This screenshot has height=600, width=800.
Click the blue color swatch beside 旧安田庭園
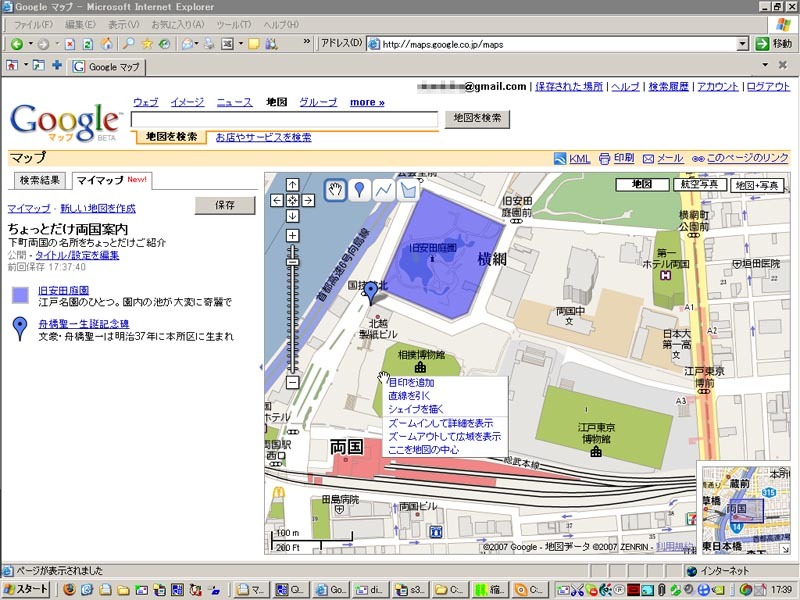click(x=20, y=295)
